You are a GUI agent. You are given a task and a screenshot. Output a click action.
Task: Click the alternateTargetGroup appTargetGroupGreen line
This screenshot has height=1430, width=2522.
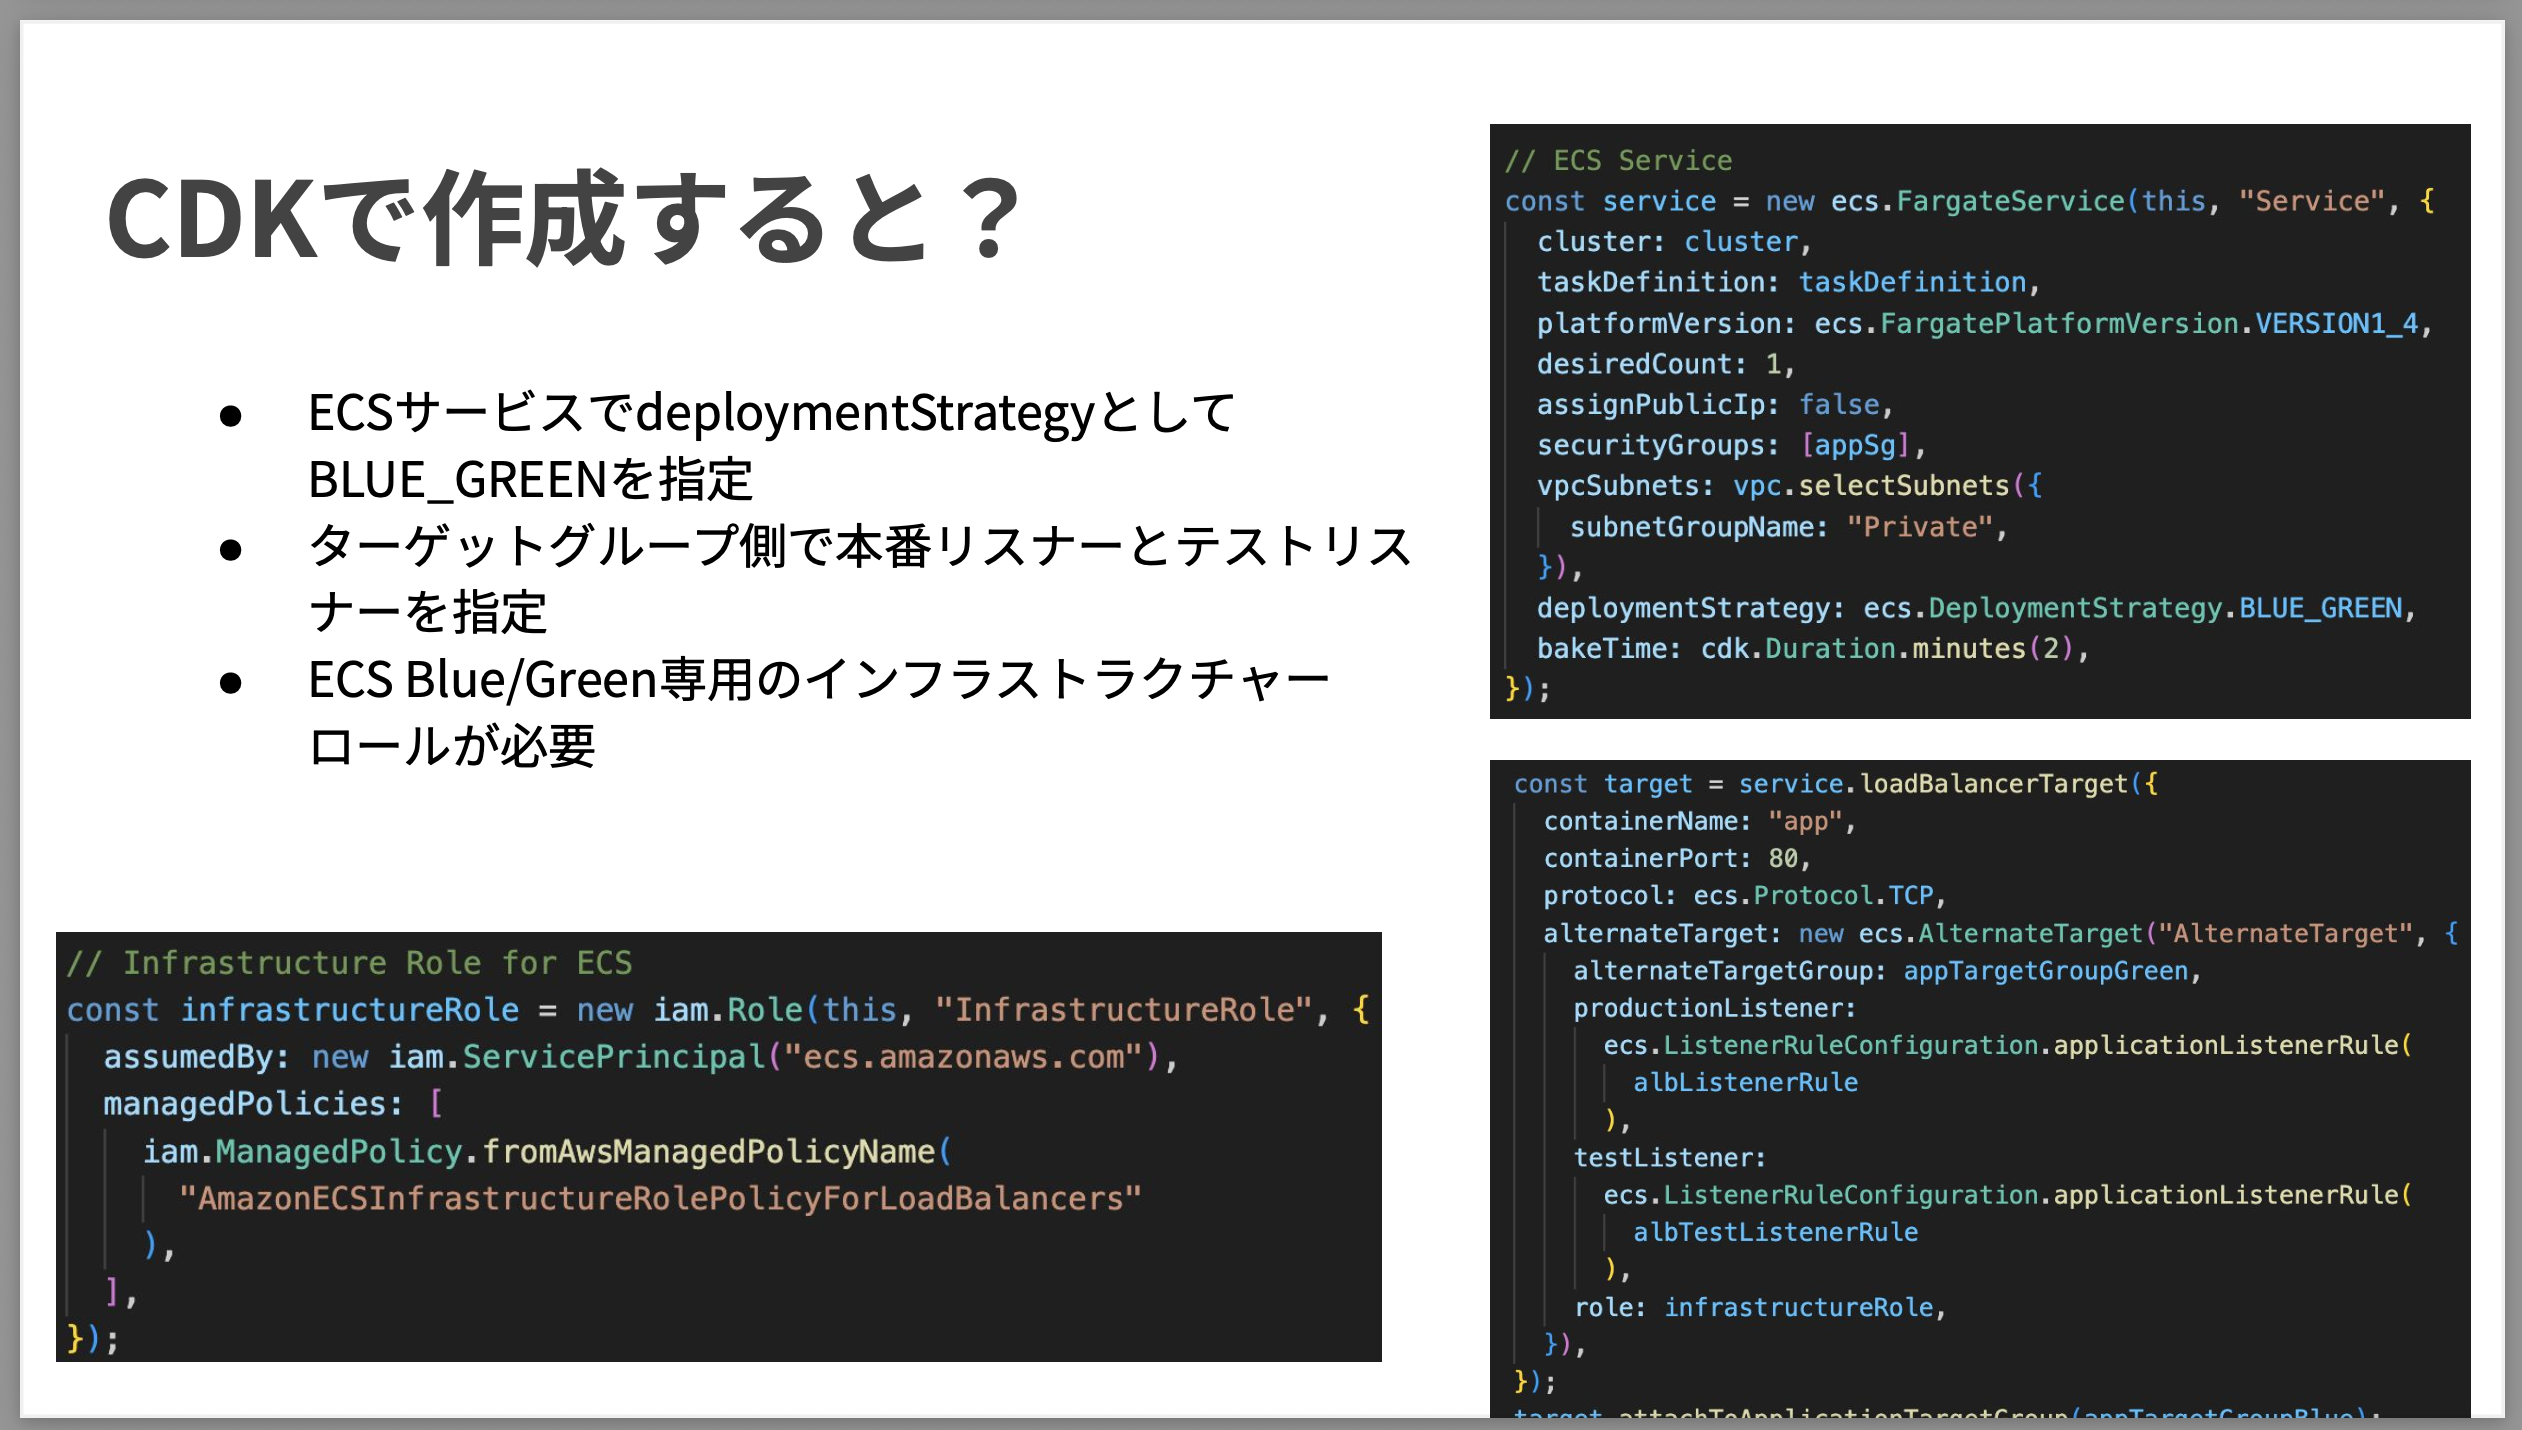(x=1886, y=971)
